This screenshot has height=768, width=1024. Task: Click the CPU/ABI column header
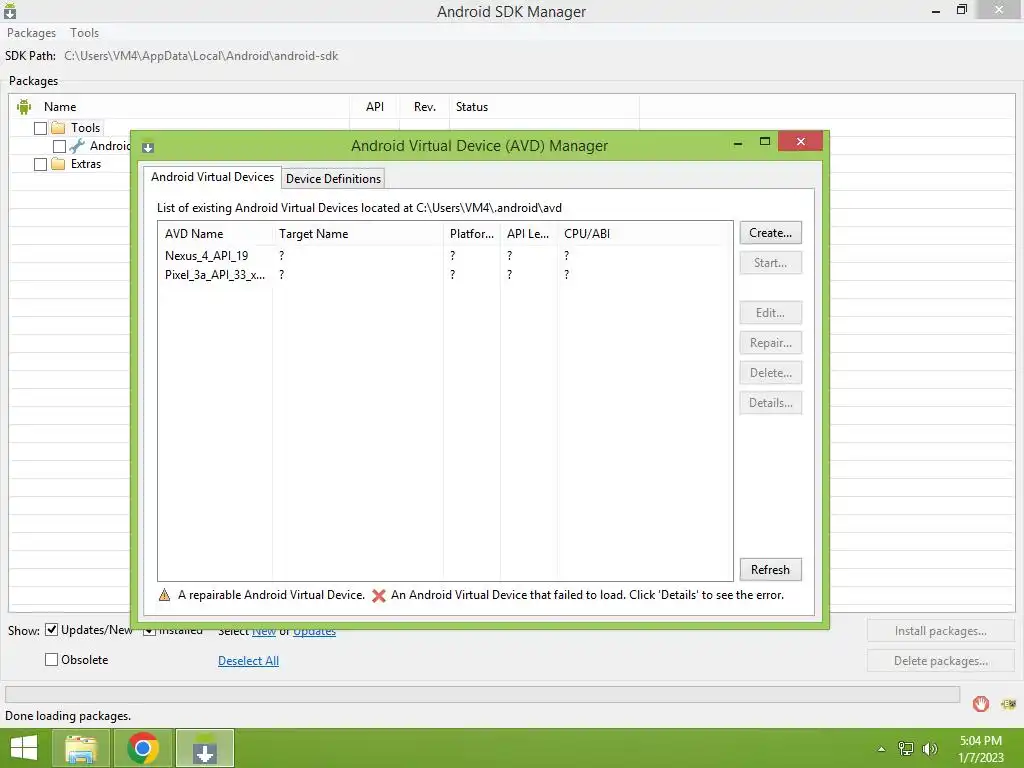click(645, 234)
